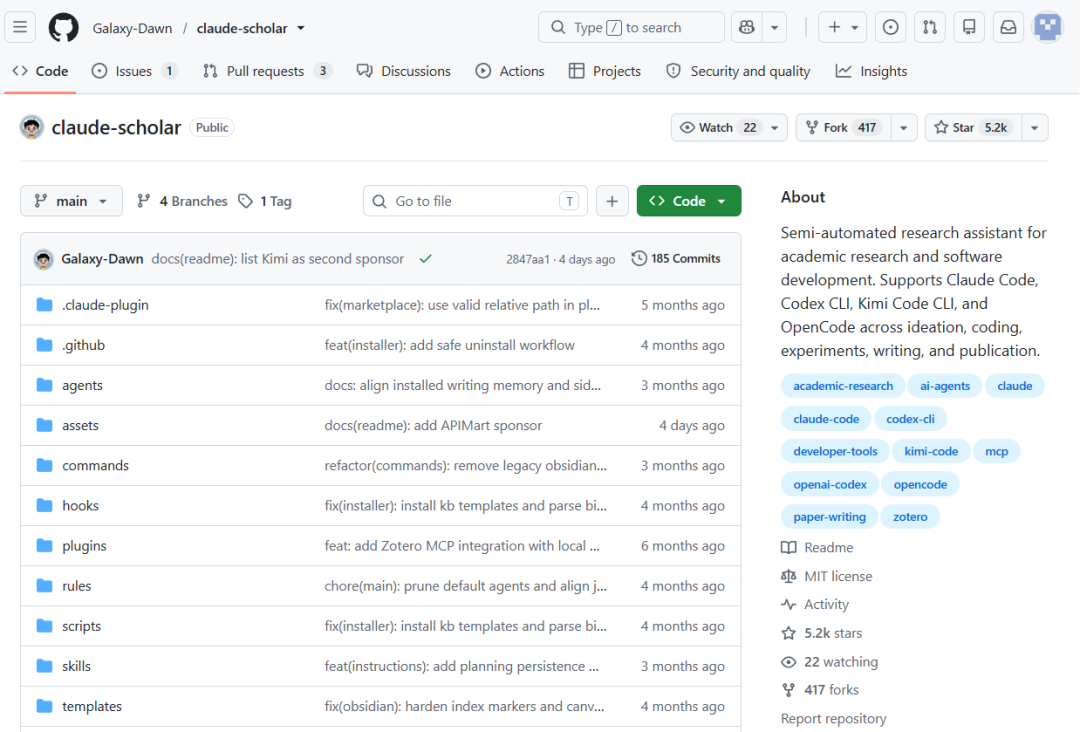Click the kimi-code topic tag
Screen dimensions: 1080x732
click(x=931, y=452)
